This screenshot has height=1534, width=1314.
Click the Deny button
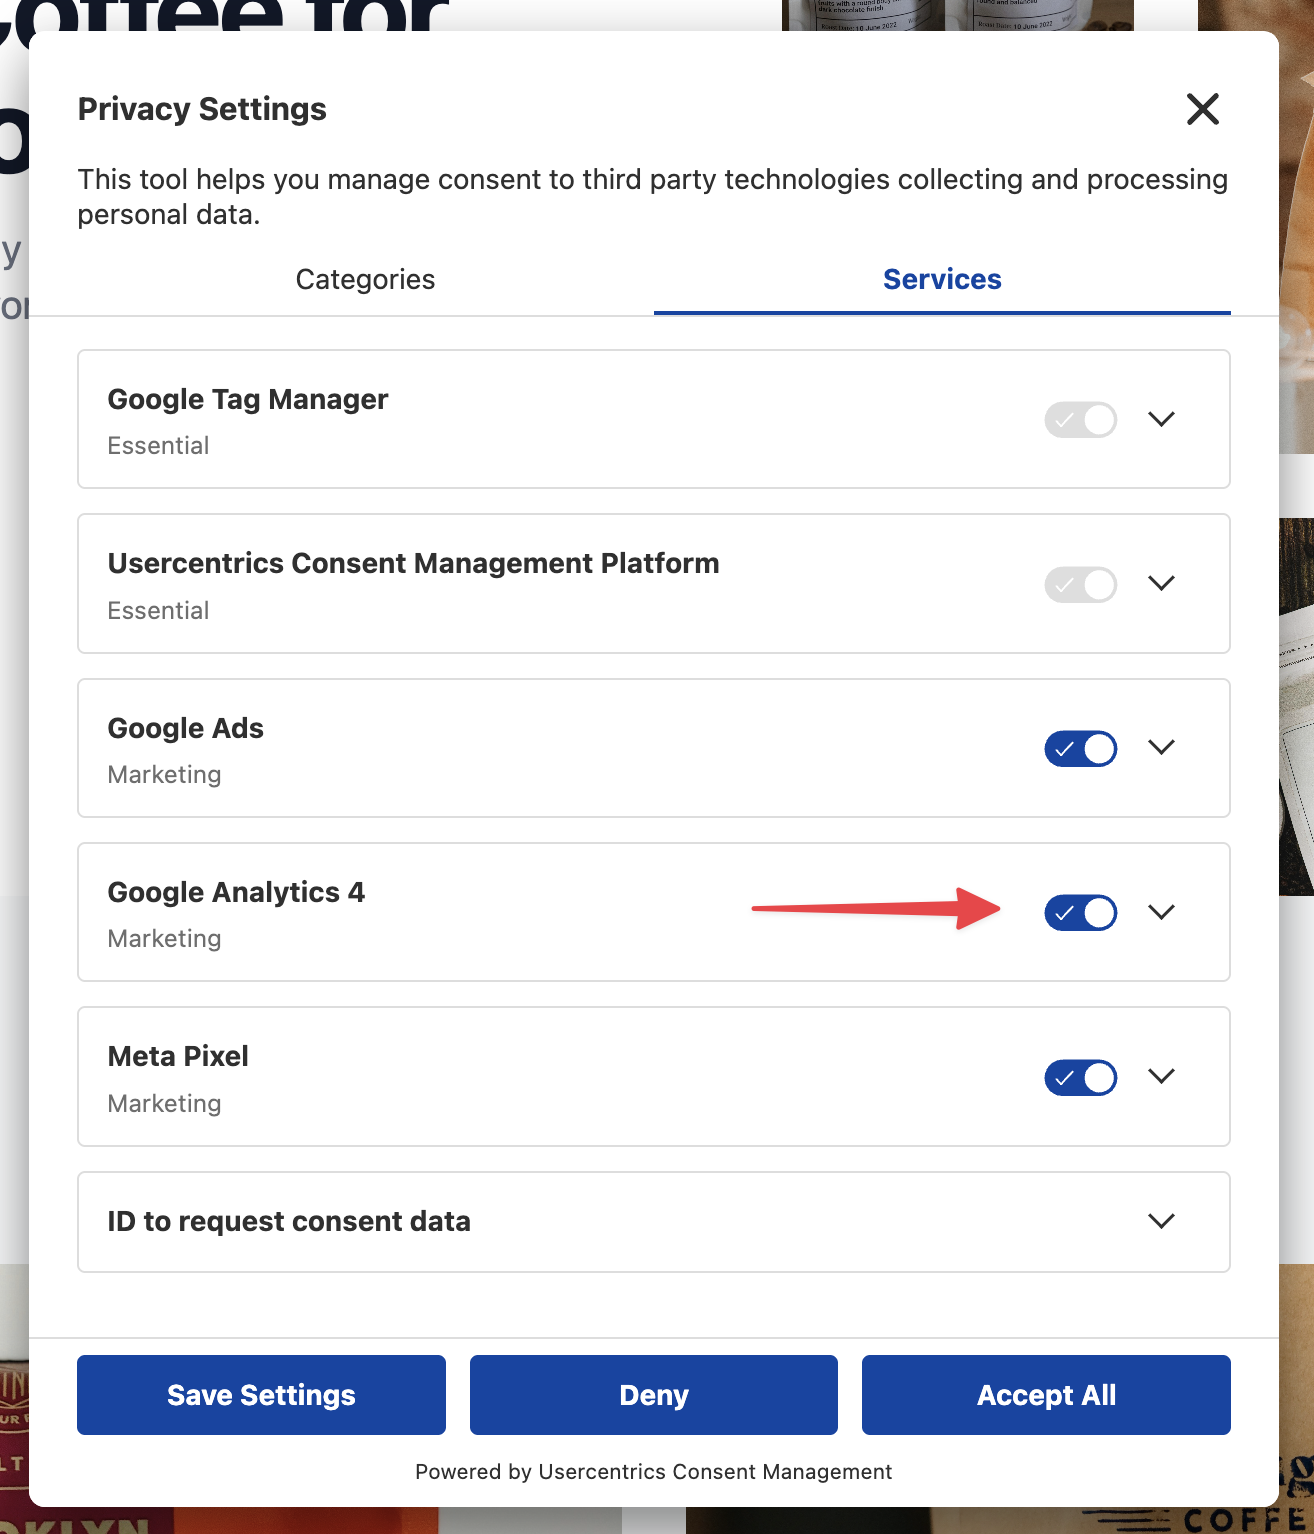point(654,1395)
